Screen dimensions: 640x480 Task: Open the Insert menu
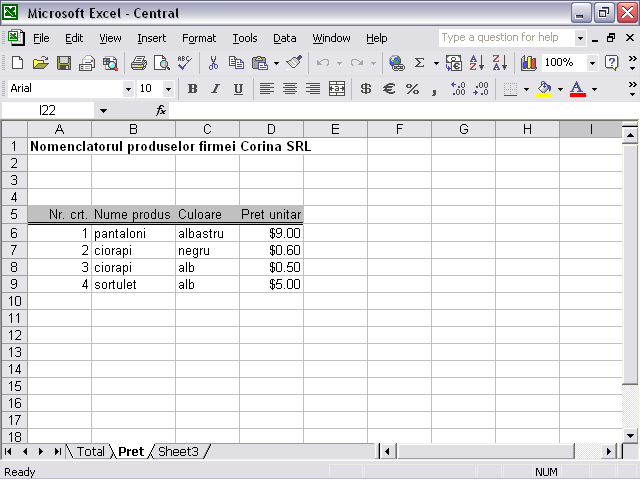[151, 38]
